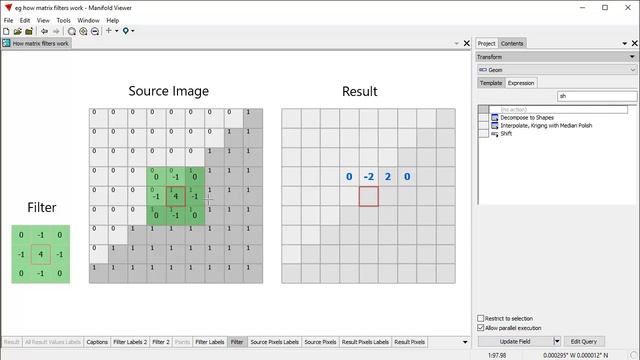
Task: Open the View menu
Action: (43, 20)
